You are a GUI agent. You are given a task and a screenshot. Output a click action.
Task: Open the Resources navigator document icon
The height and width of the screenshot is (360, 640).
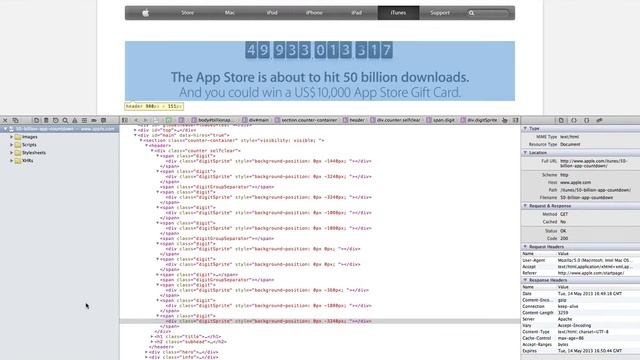click(36, 120)
